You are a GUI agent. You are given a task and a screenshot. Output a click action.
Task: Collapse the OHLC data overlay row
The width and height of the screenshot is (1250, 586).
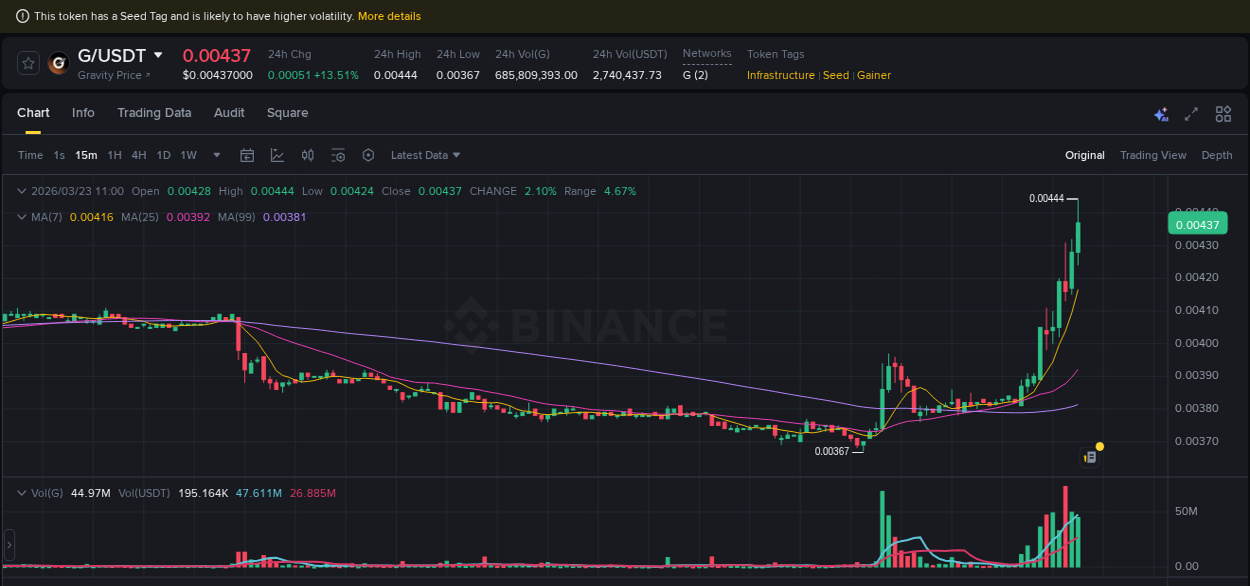(x=22, y=191)
